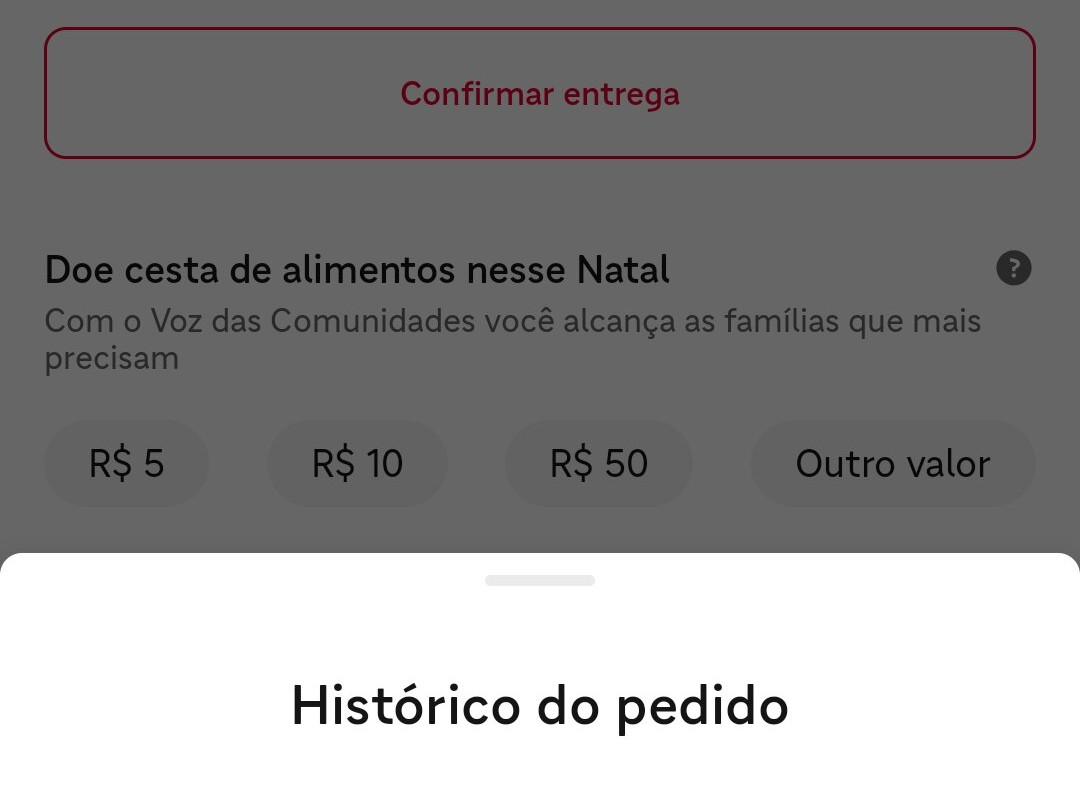The height and width of the screenshot is (808, 1080).
Task: Show info about the Natal food donation
Action: [1013, 269]
